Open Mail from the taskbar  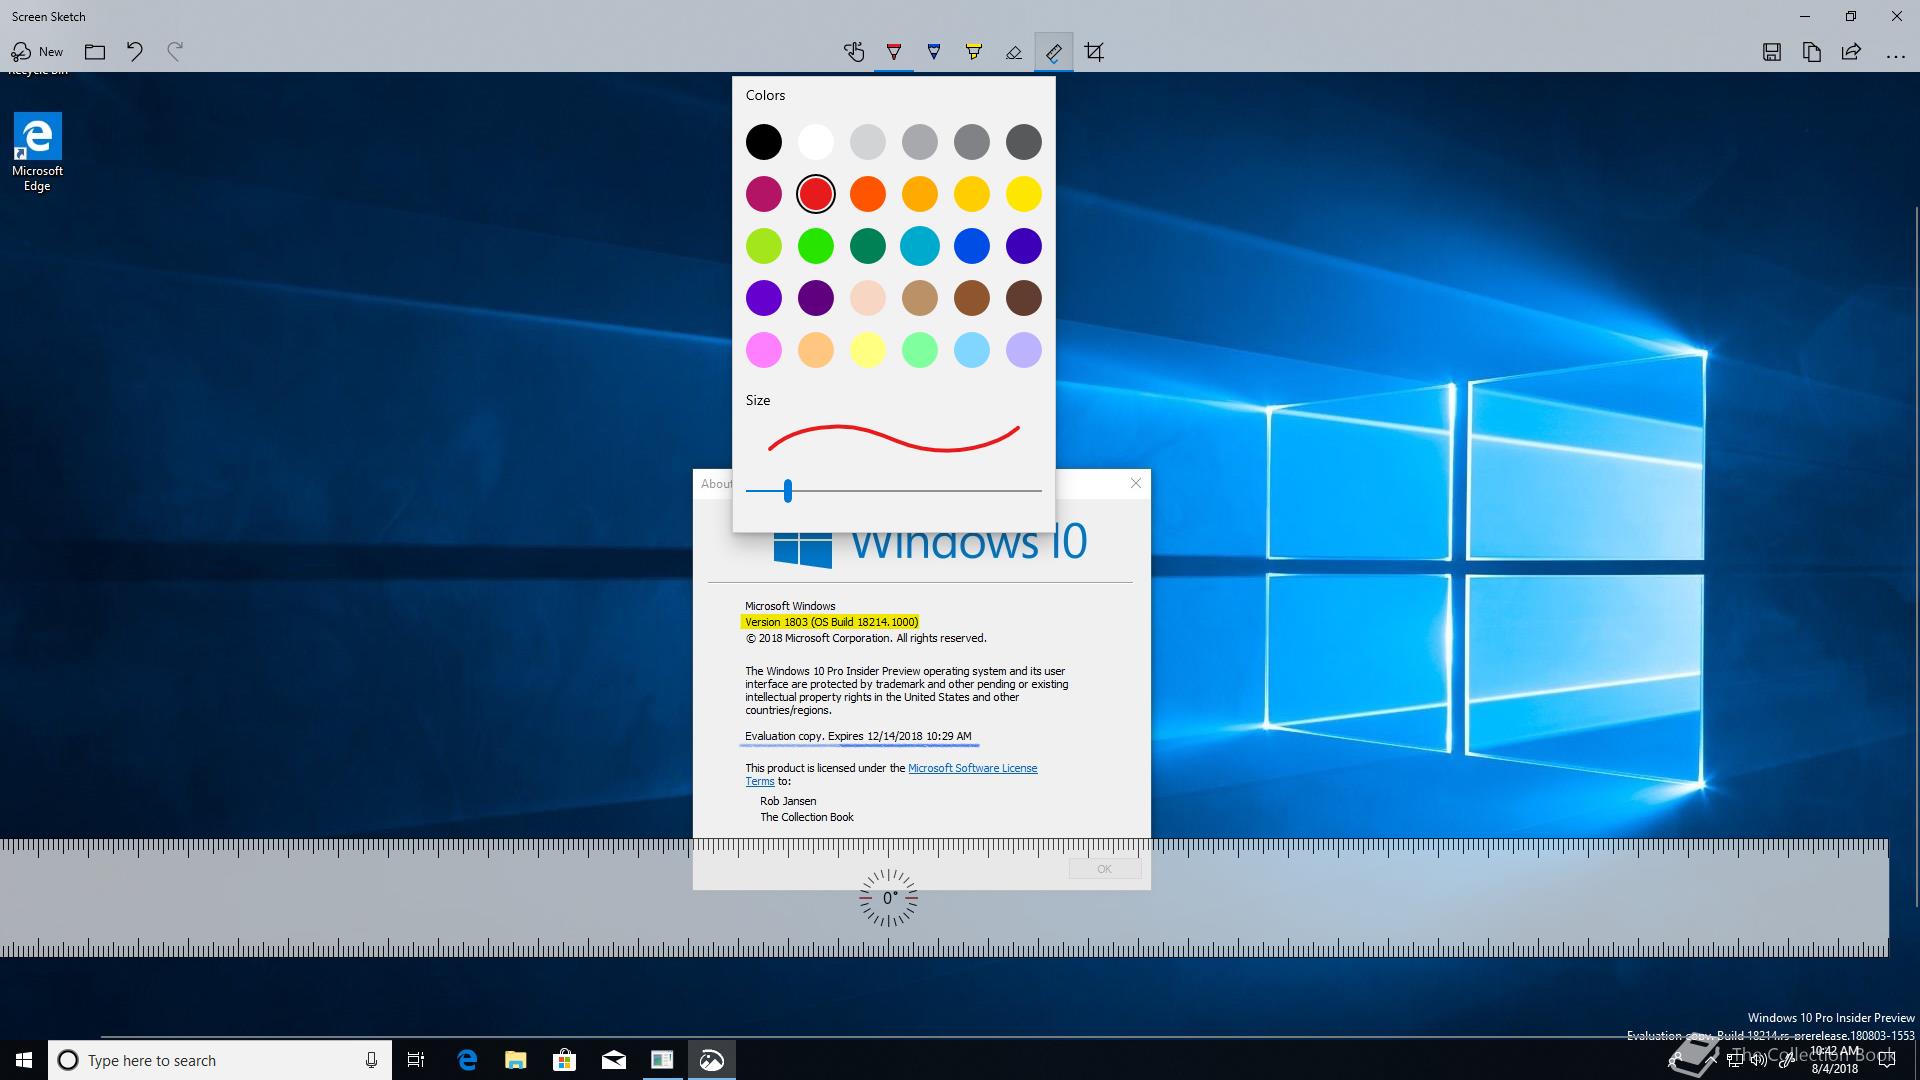(614, 1060)
